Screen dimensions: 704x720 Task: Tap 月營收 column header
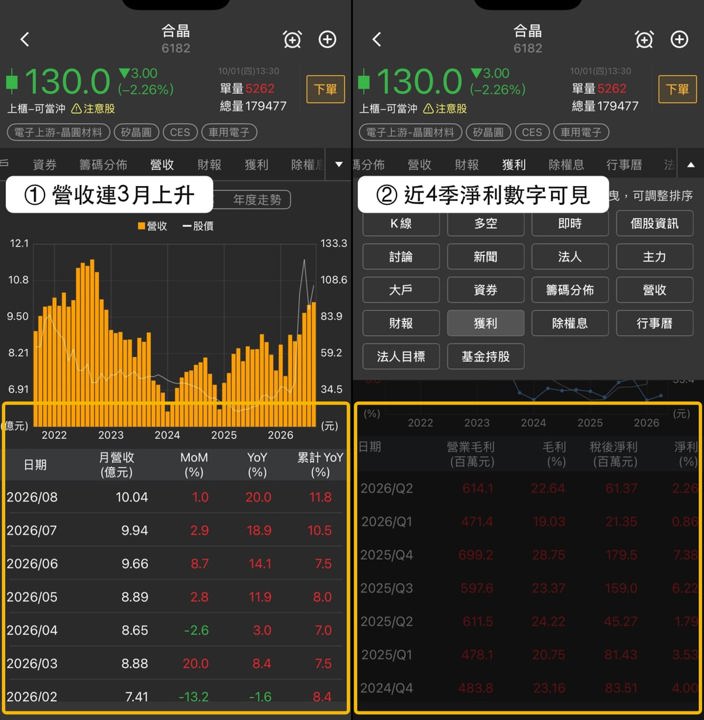click(117, 465)
